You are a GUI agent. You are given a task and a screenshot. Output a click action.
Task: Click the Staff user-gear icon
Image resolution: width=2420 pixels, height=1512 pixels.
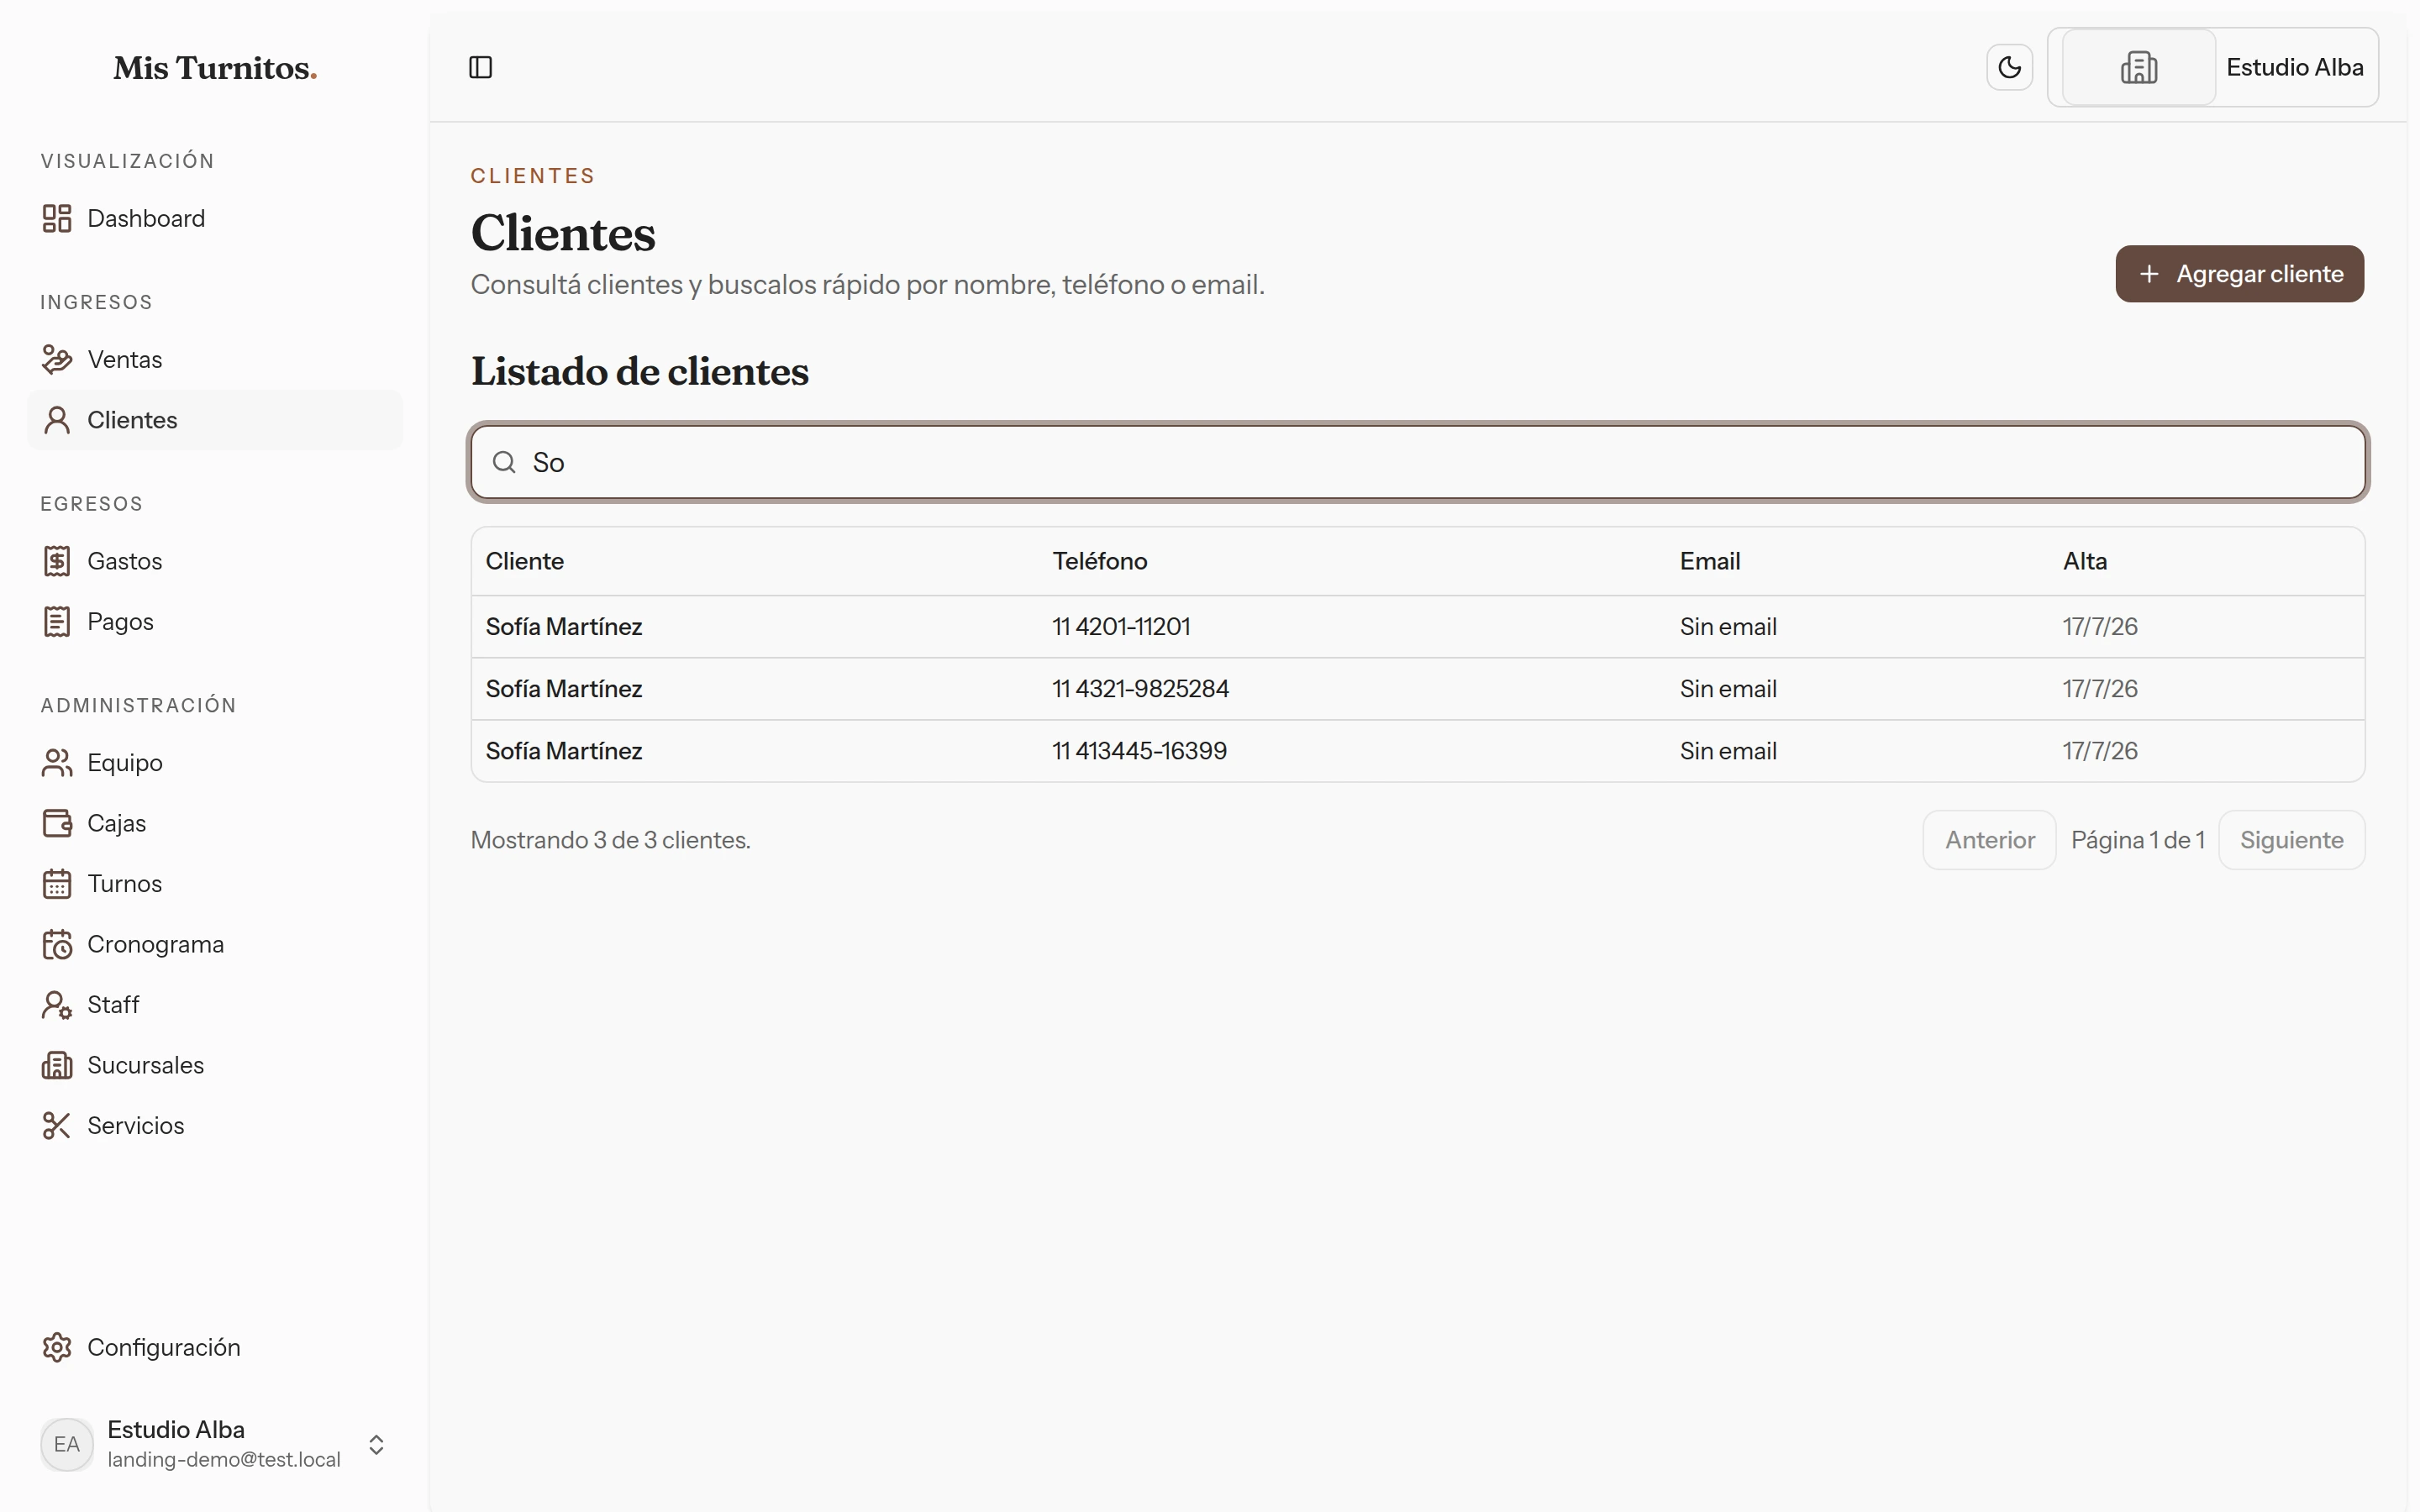click(x=57, y=1005)
